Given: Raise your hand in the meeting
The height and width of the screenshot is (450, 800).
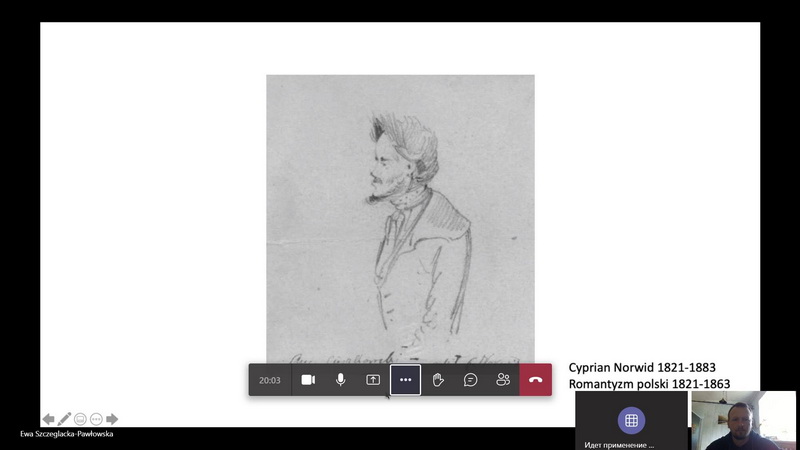Looking at the screenshot, I should click(438, 380).
